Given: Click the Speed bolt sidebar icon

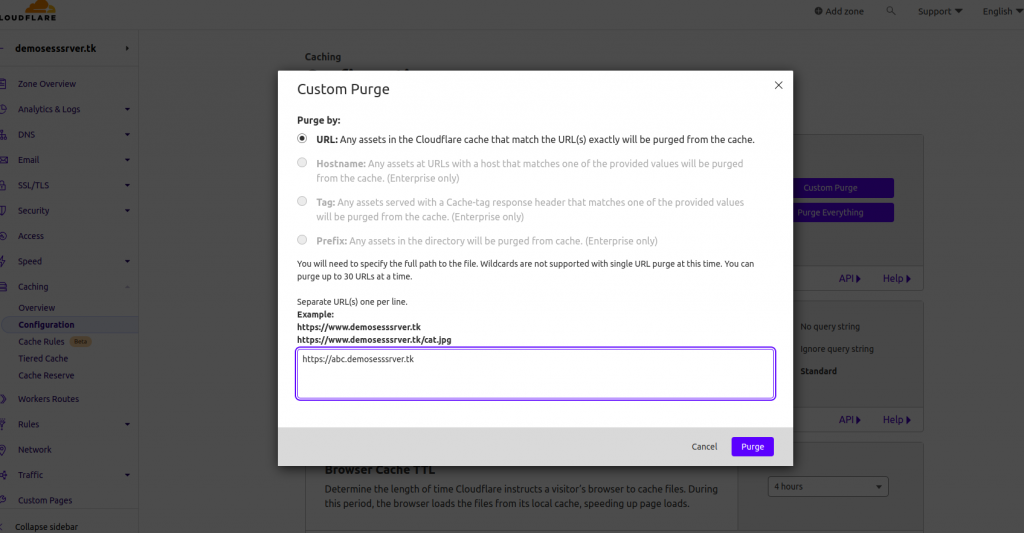Looking at the screenshot, I should 3,261.
